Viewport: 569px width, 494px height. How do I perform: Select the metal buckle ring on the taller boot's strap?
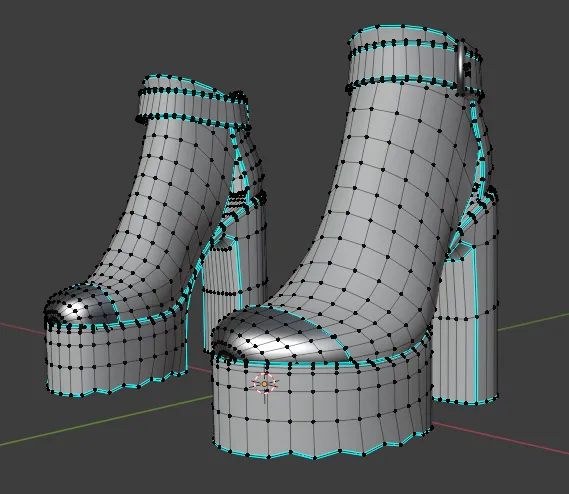(x=462, y=68)
